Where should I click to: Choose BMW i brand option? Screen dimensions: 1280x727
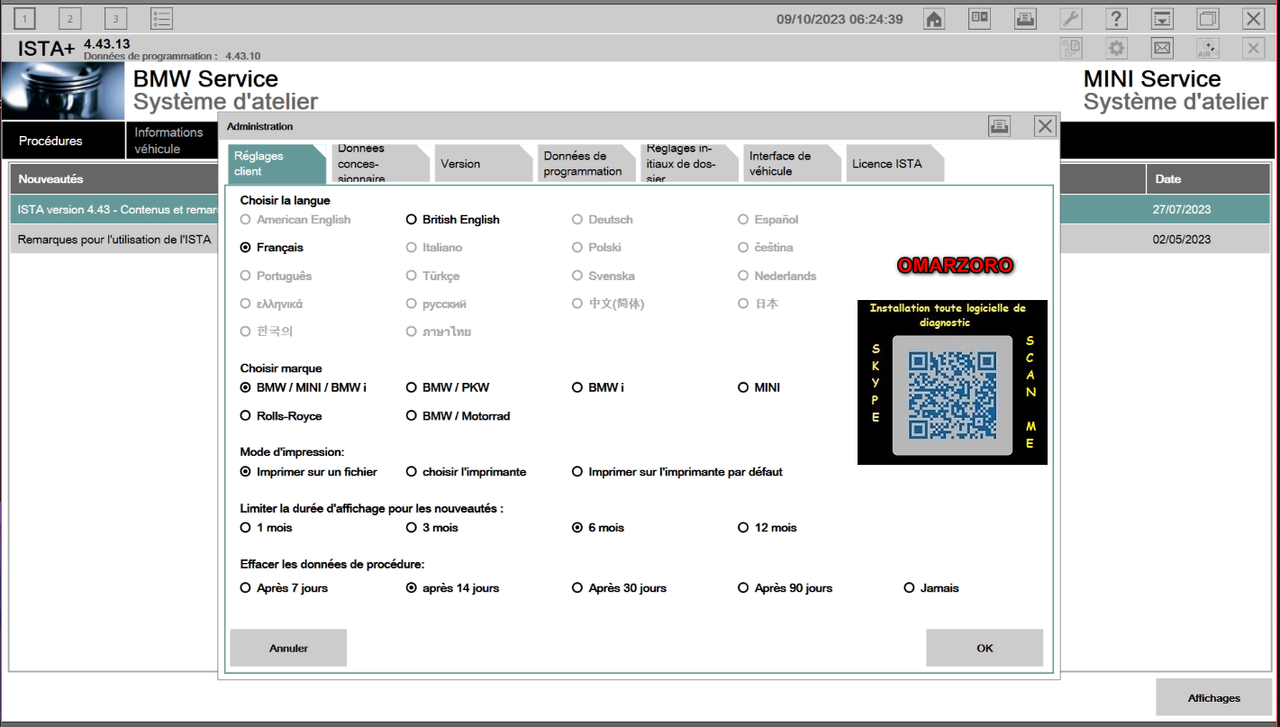598,387
